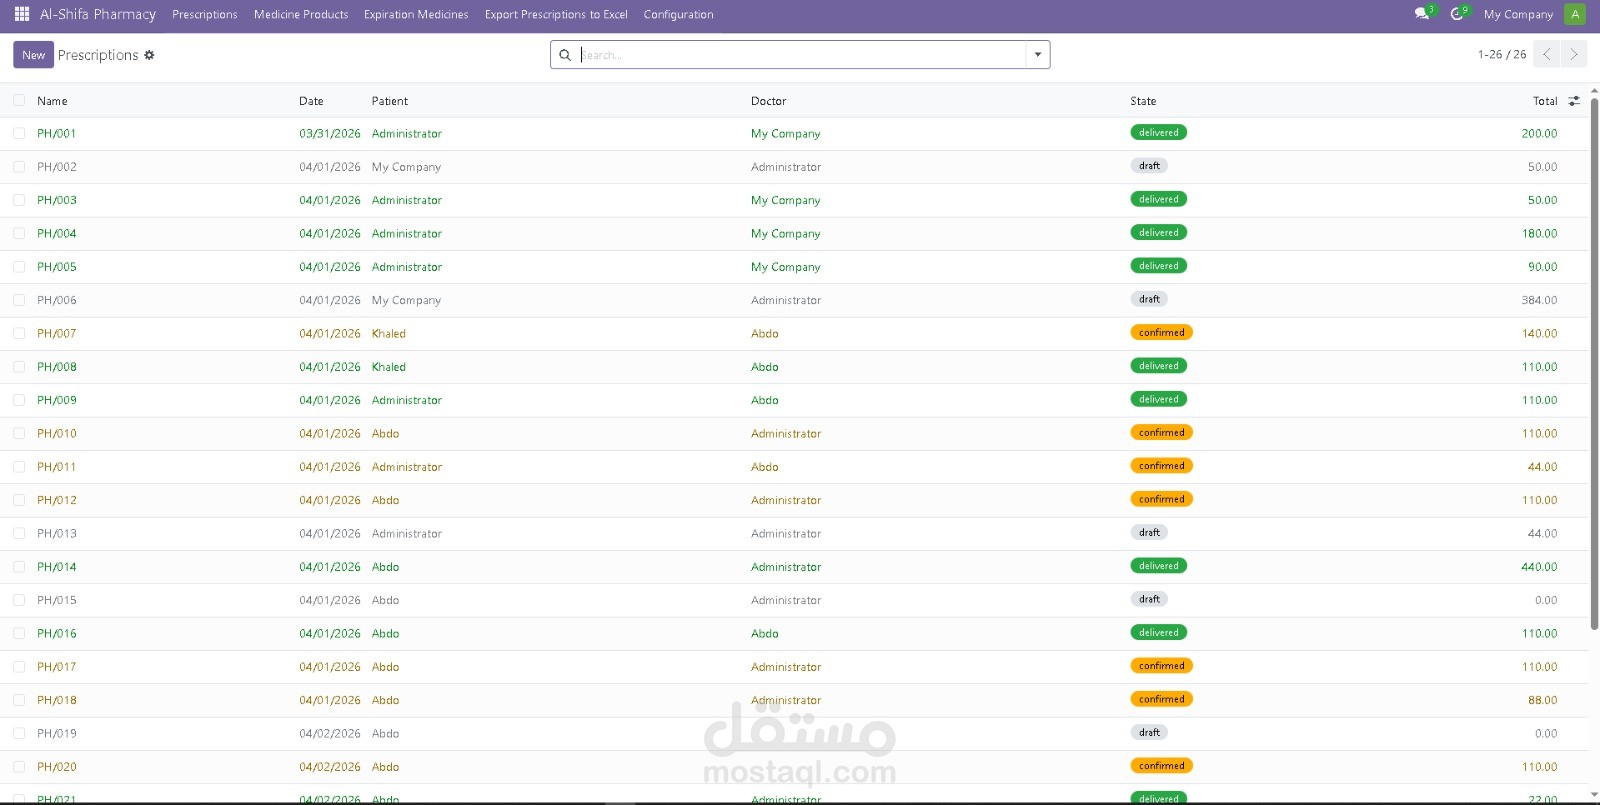Image resolution: width=1600 pixels, height=805 pixels.
Task: Click the New button
Action: point(34,55)
